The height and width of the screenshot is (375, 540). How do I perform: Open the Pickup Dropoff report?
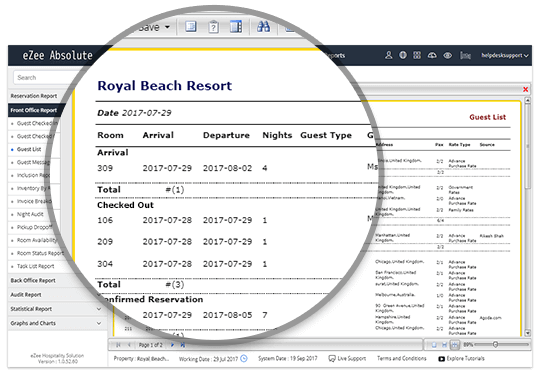[34, 227]
